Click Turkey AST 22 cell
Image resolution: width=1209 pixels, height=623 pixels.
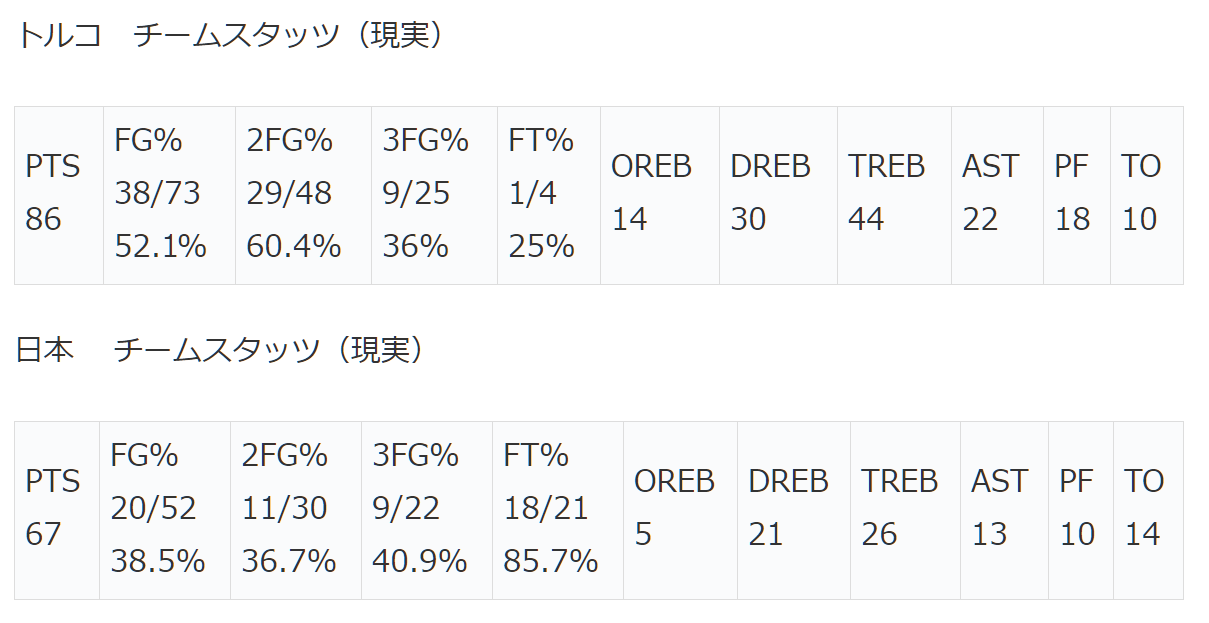pyautogui.click(x=998, y=195)
